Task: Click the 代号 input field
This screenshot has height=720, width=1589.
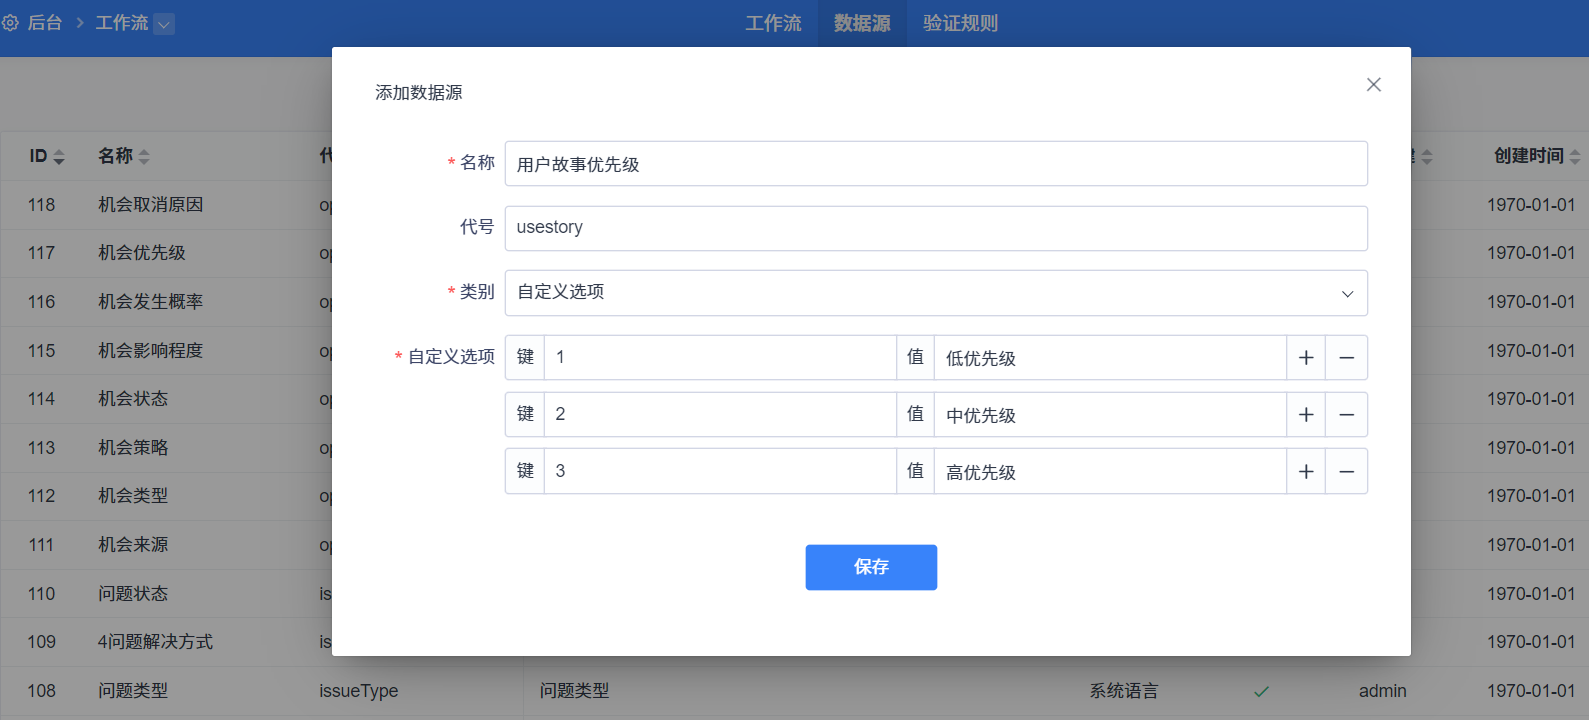Action: tap(936, 228)
